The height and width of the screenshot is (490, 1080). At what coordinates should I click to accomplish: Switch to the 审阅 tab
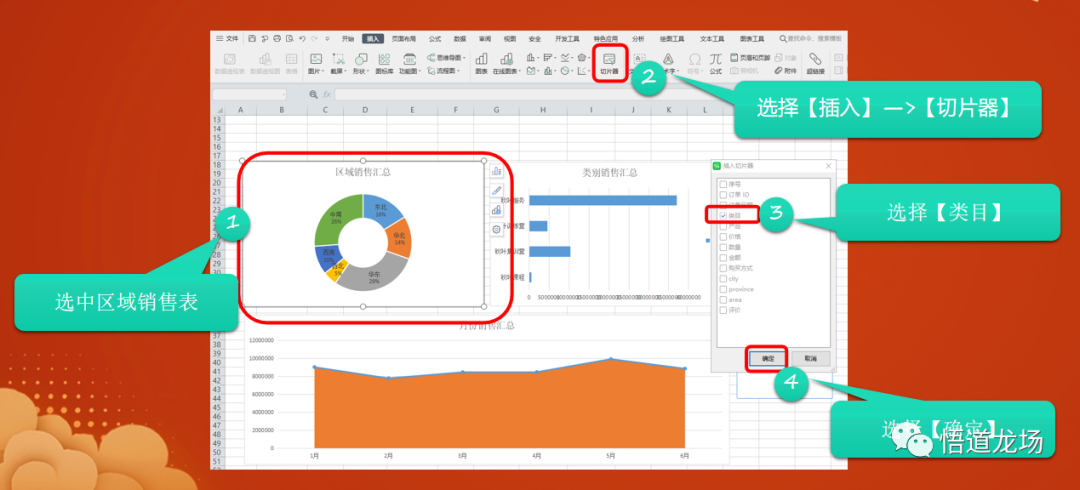coord(485,39)
